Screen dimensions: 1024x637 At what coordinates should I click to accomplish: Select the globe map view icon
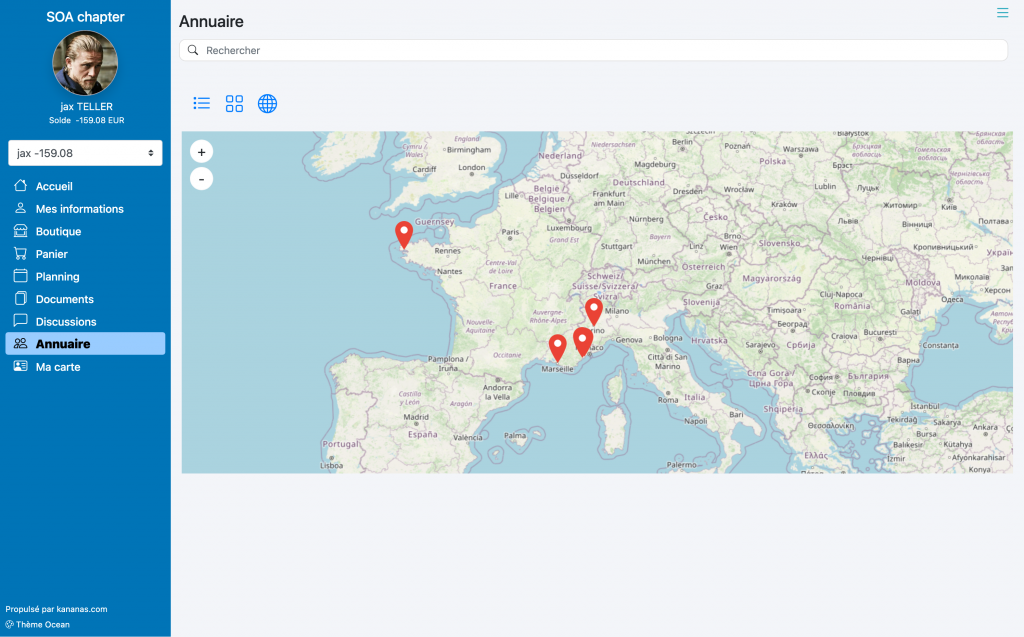pyautogui.click(x=267, y=103)
